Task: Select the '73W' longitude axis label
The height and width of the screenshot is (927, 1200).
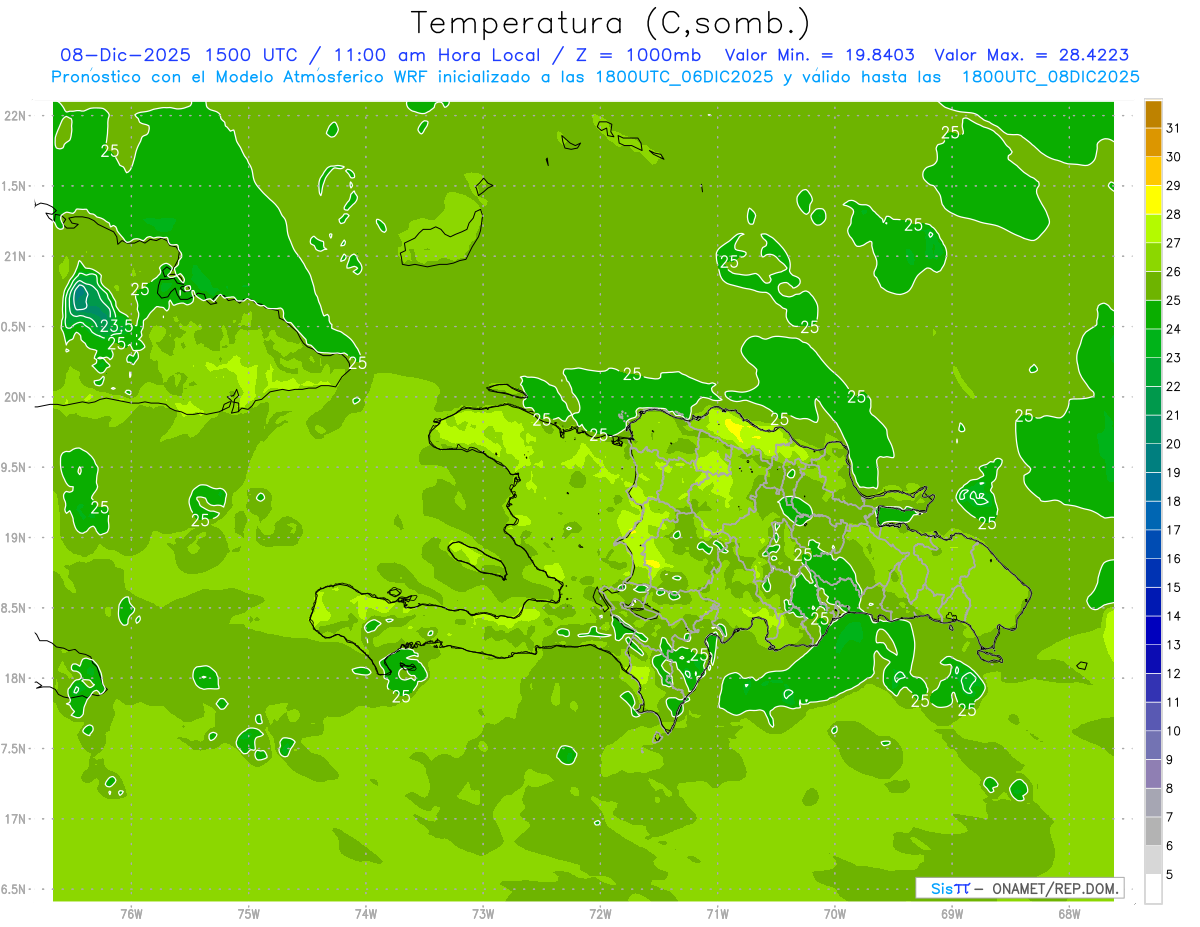Action: 483,914
